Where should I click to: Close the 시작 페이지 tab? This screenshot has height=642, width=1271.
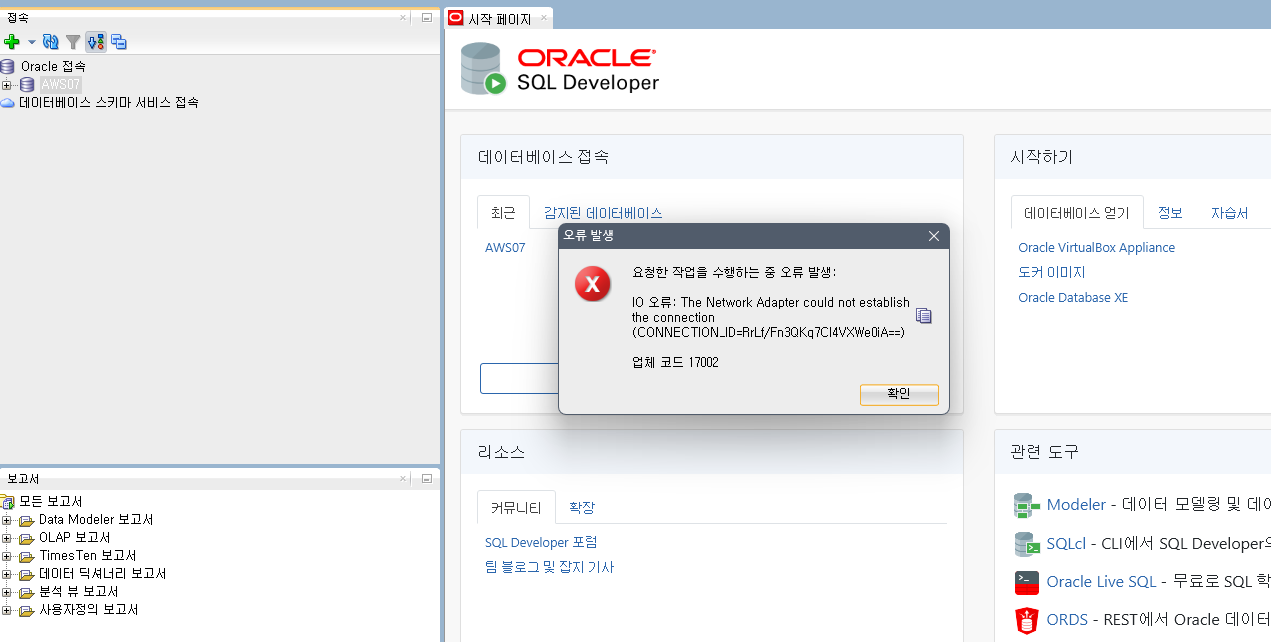point(544,18)
